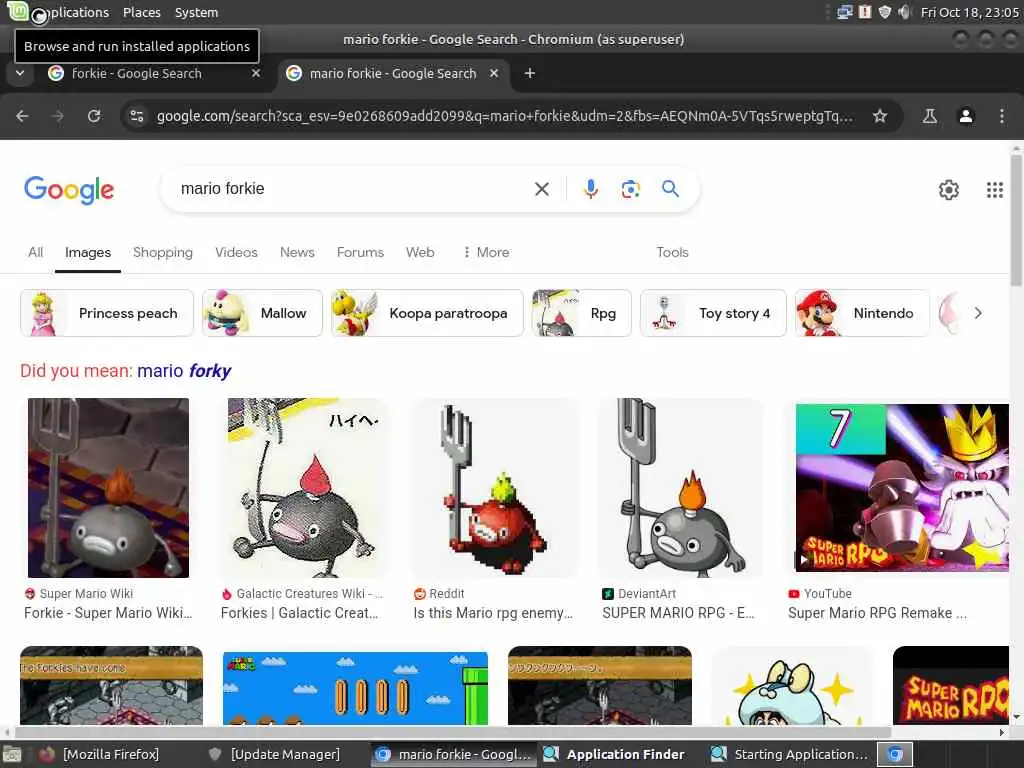Filter by the Nintendo chip

[x=862, y=313]
